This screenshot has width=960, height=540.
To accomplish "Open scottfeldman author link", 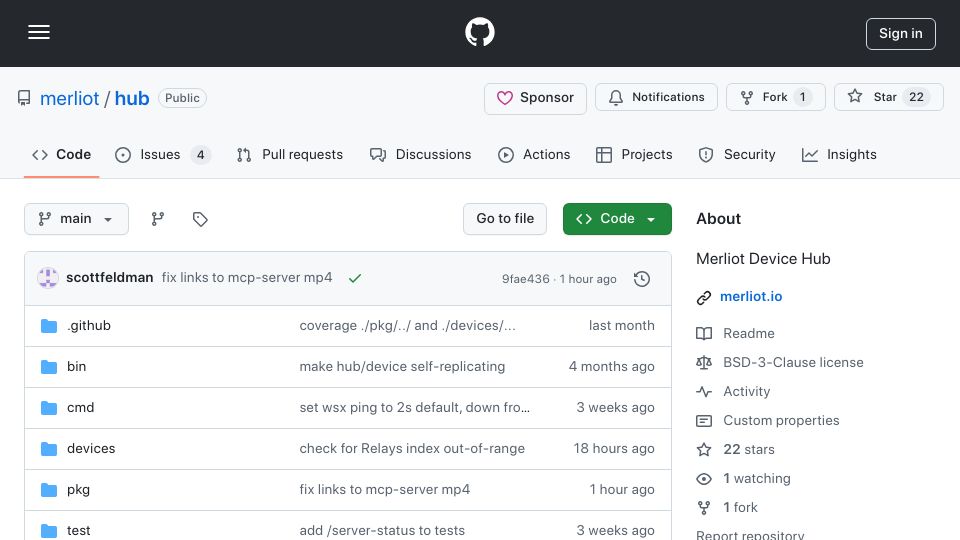I will [x=110, y=277].
